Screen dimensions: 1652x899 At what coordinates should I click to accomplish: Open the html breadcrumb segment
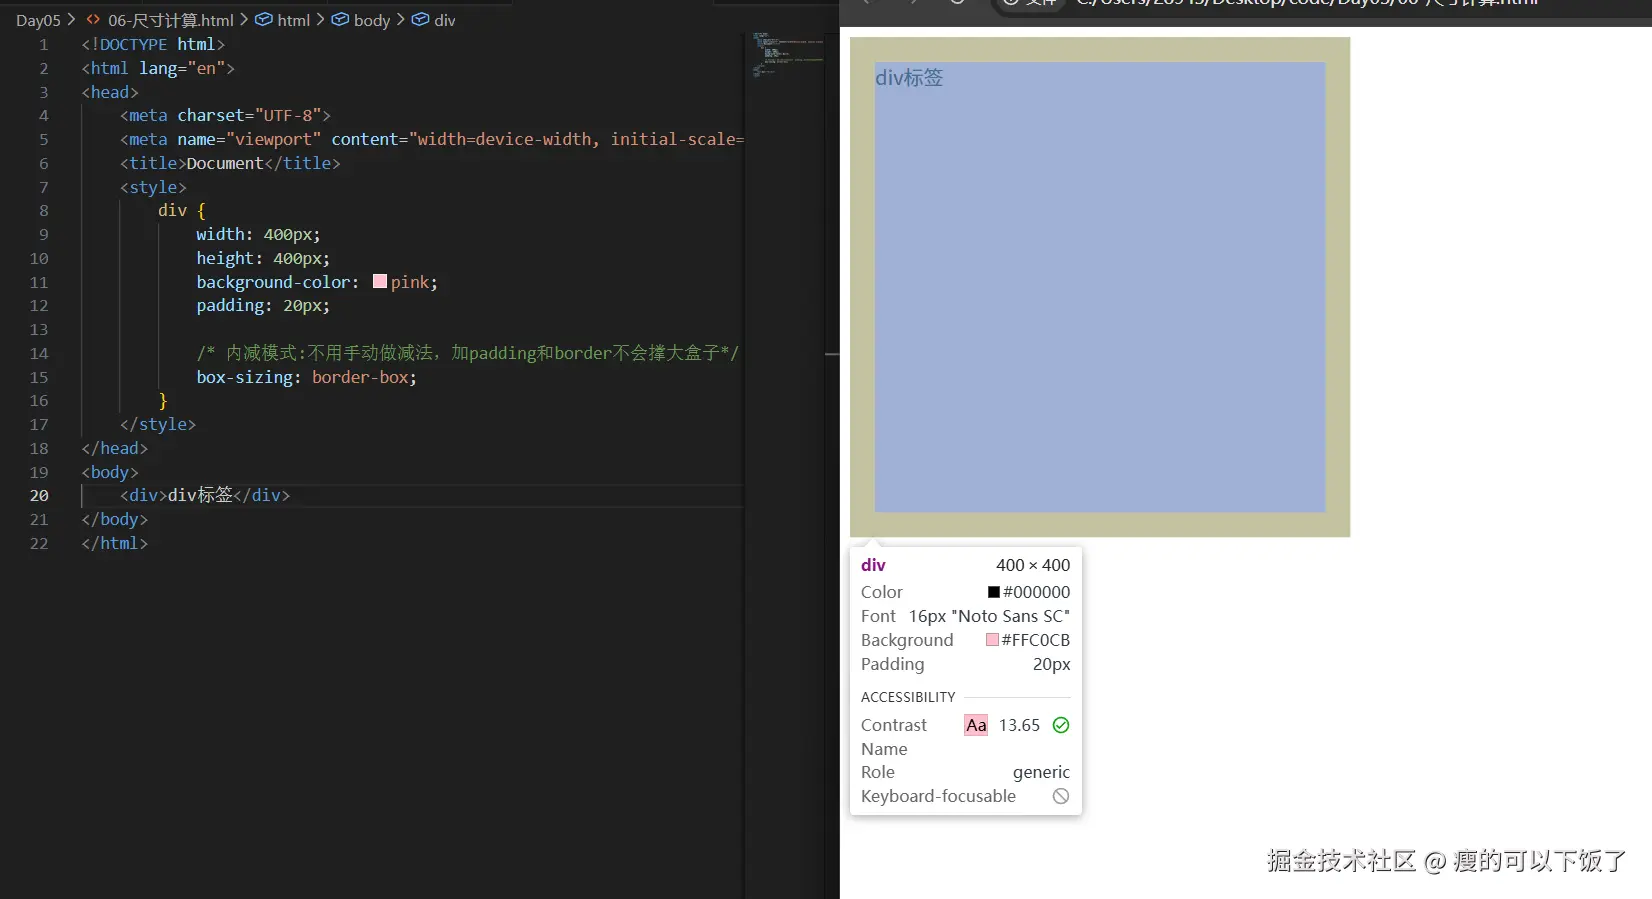[293, 20]
